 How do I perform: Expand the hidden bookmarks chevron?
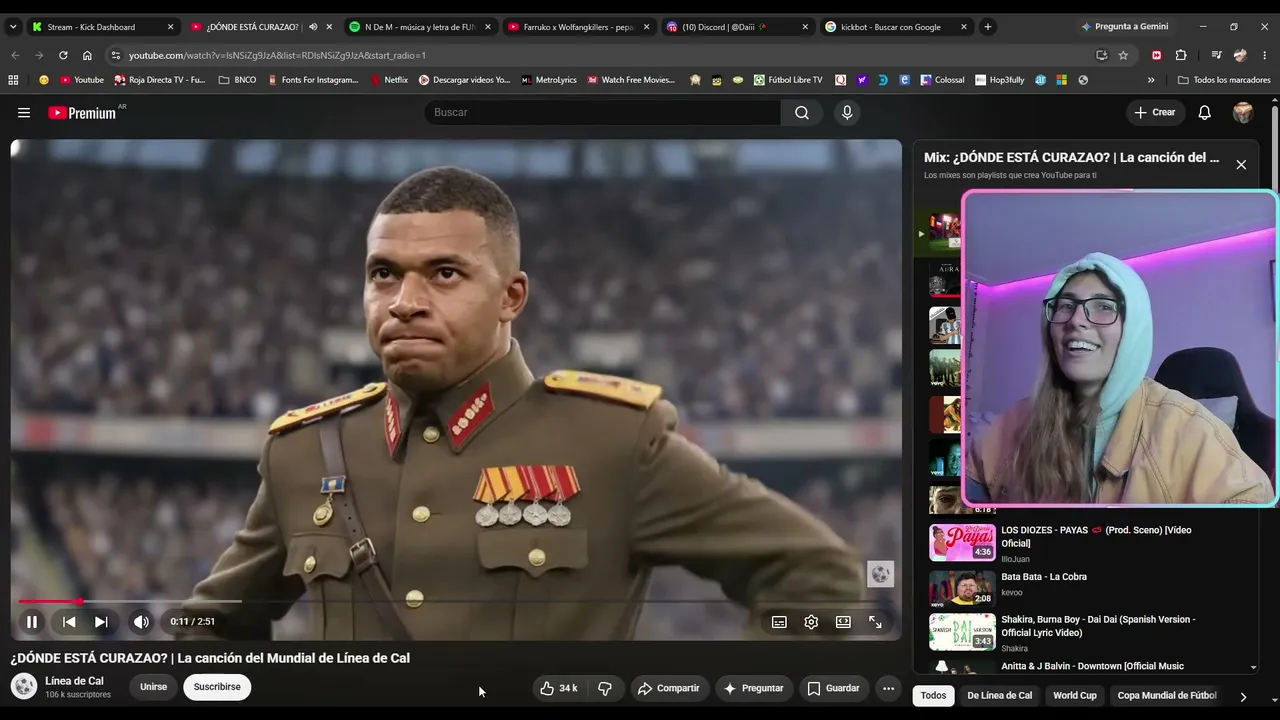1151,80
